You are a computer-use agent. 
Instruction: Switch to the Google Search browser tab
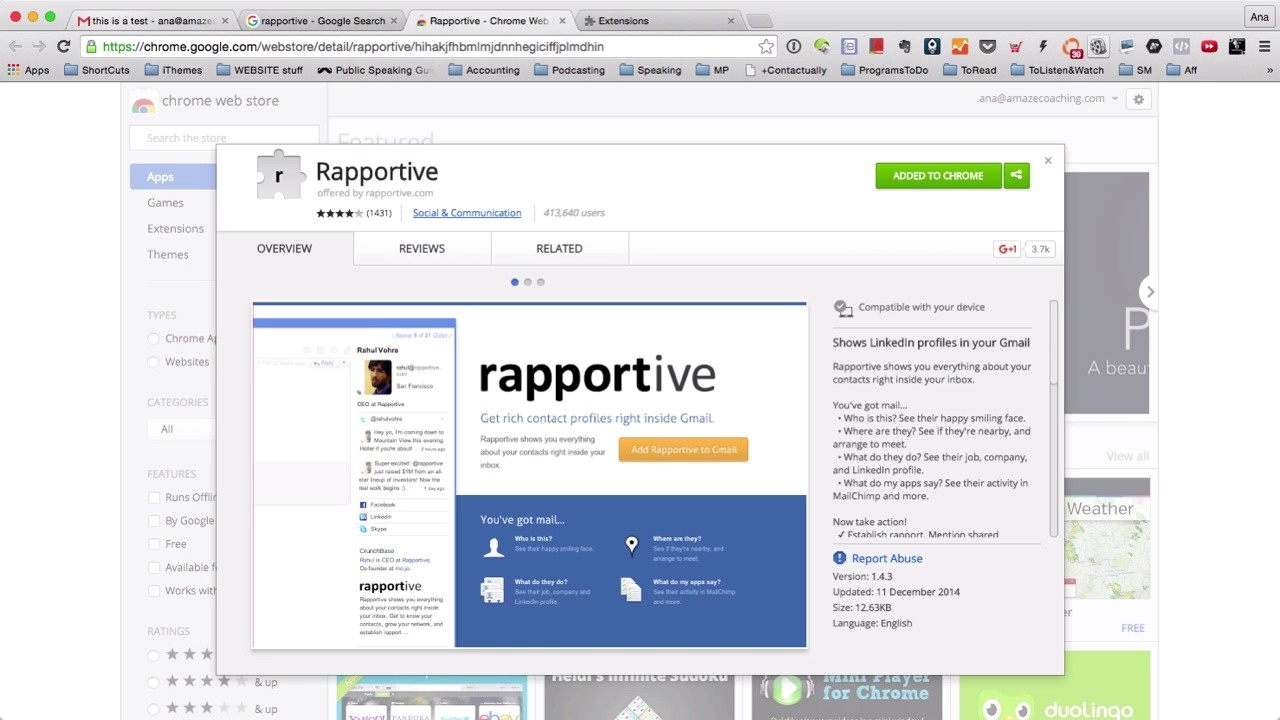(x=320, y=20)
